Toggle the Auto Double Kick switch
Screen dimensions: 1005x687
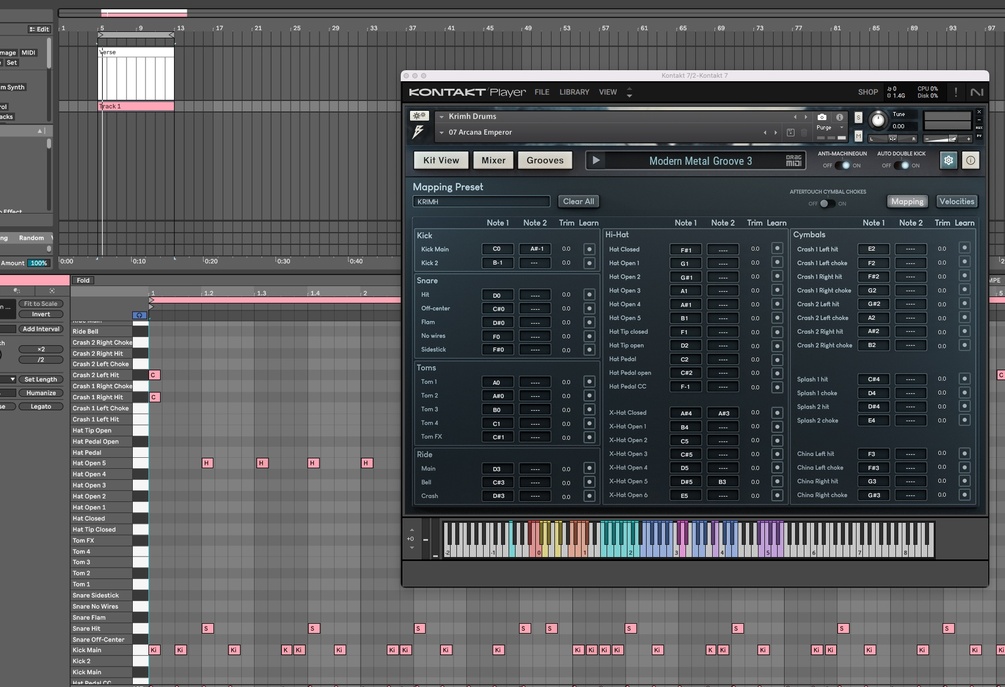[901, 165]
